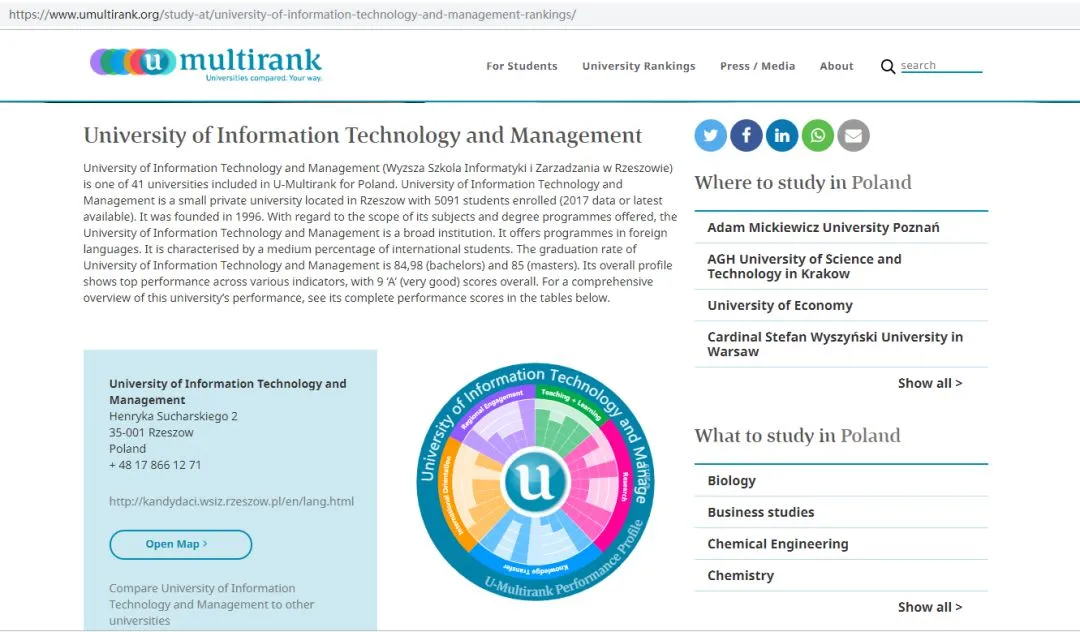Share page via Facebook icon
Viewport: 1080px width, 632px height.
(746, 136)
